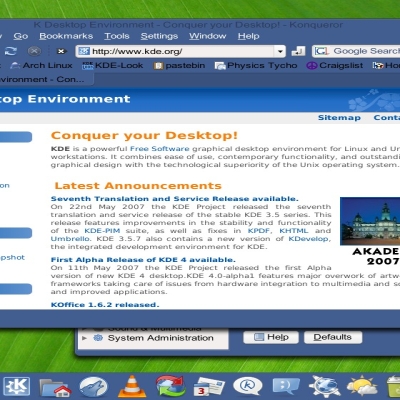Launch VLC cone icon in panel
This screenshot has height=400, width=400.
tap(132, 387)
